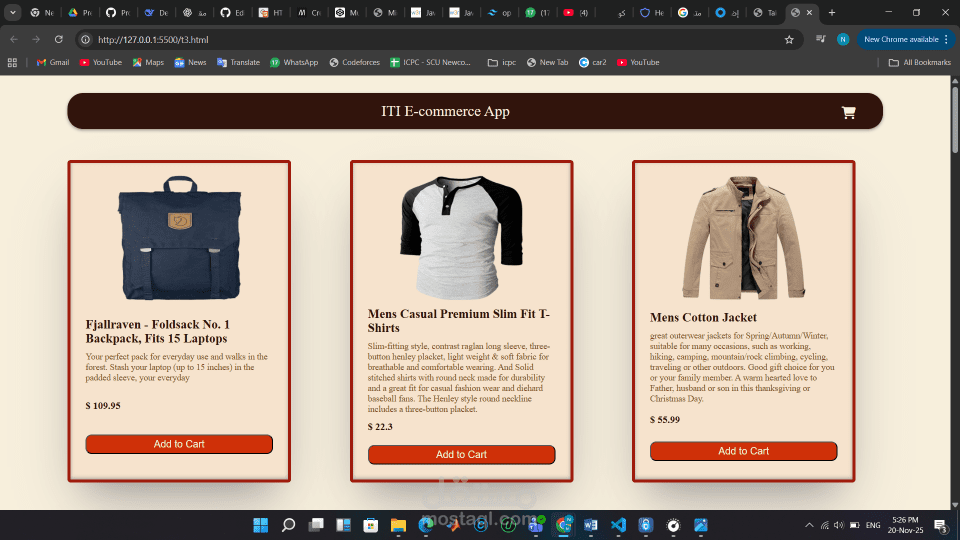Viewport: 960px width, 540px height.
Task: Click the page vertical scrollbar thumb
Action: [955, 119]
